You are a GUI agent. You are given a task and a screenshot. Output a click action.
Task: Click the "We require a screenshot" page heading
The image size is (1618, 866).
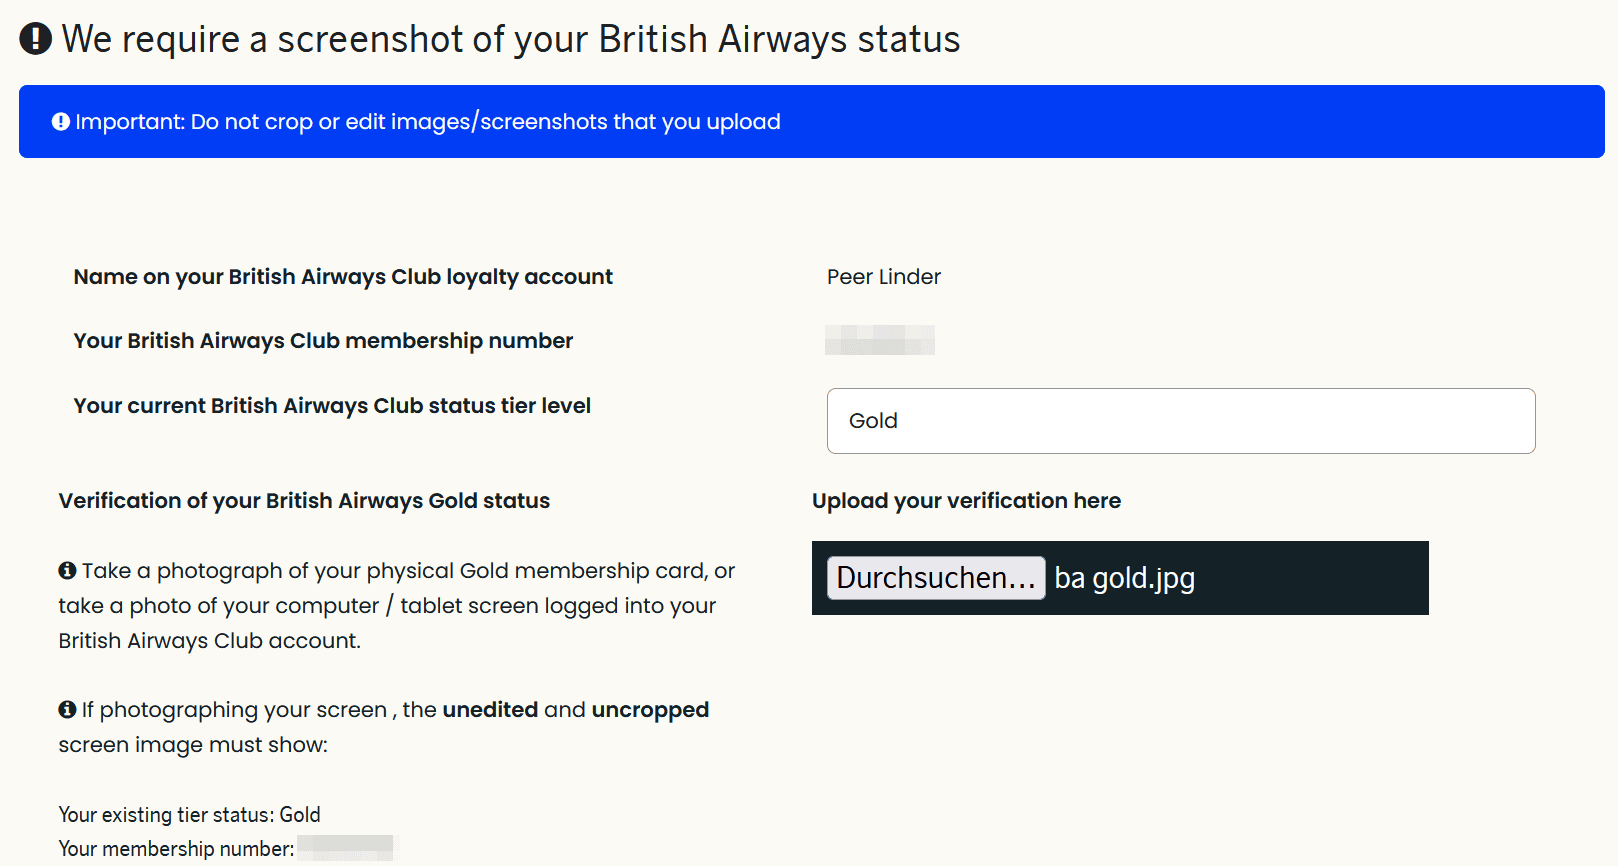coord(510,39)
